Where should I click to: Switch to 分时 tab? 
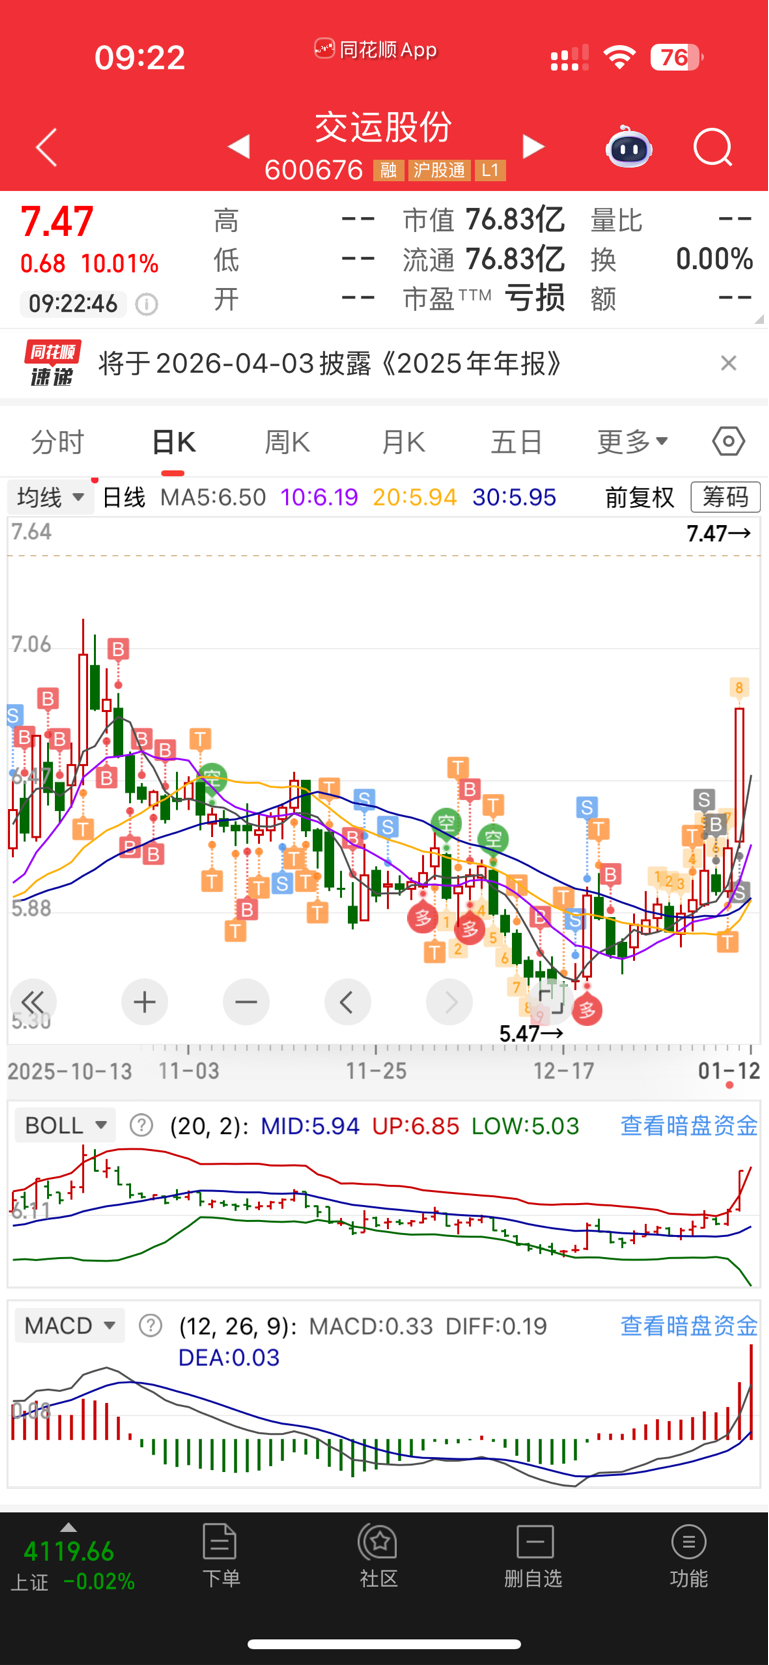tap(58, 441)
